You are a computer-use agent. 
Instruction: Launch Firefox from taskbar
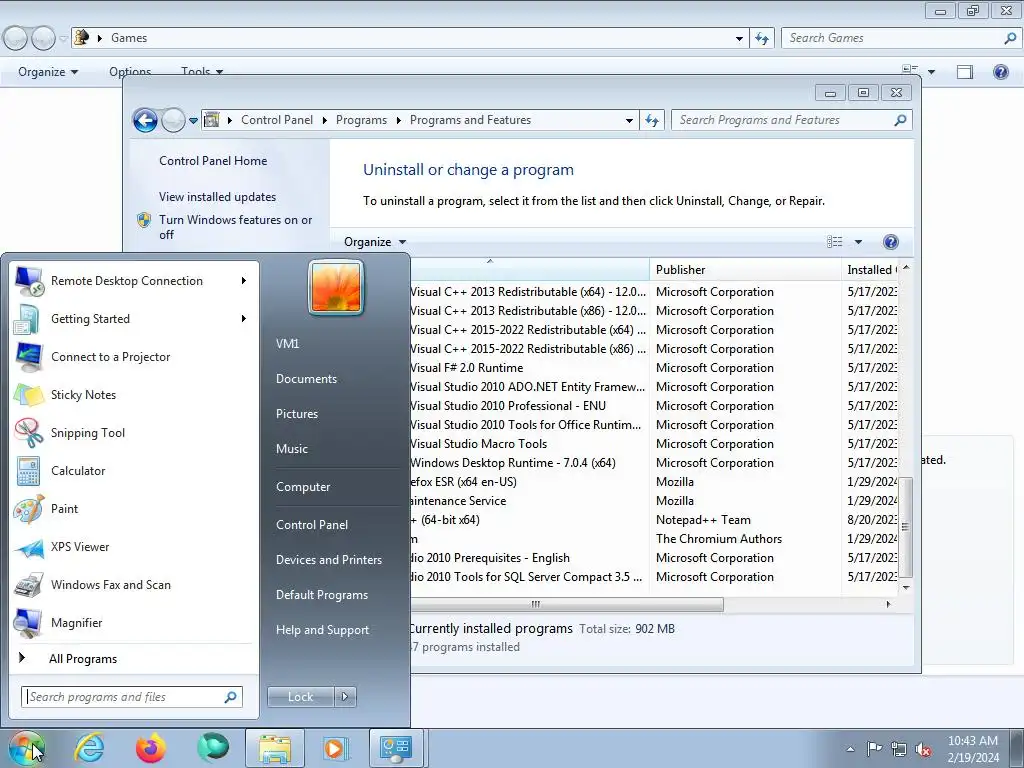(x=151, y=748)
